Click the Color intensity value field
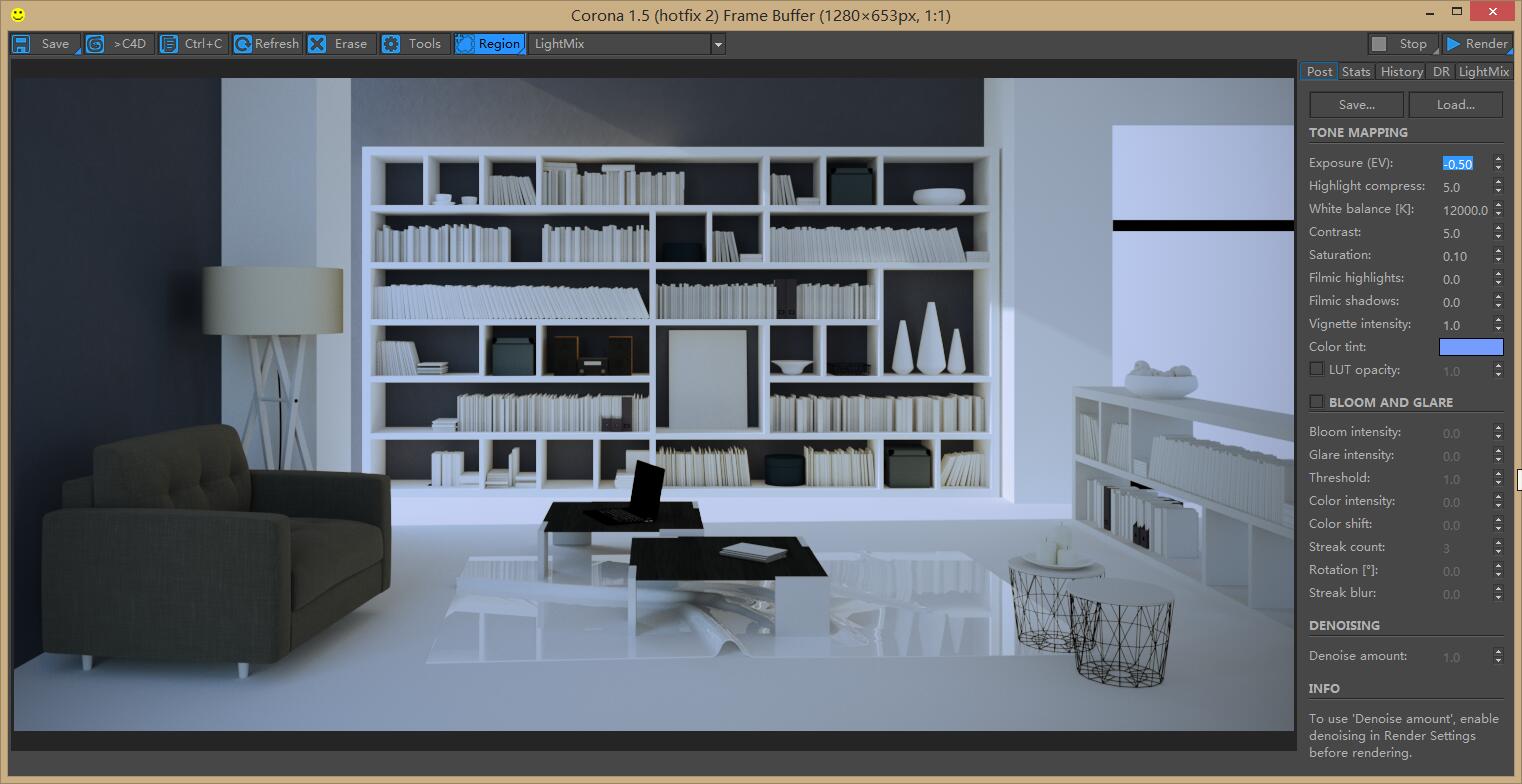This screenshot has height=784, width=1522. point(1465,502)
